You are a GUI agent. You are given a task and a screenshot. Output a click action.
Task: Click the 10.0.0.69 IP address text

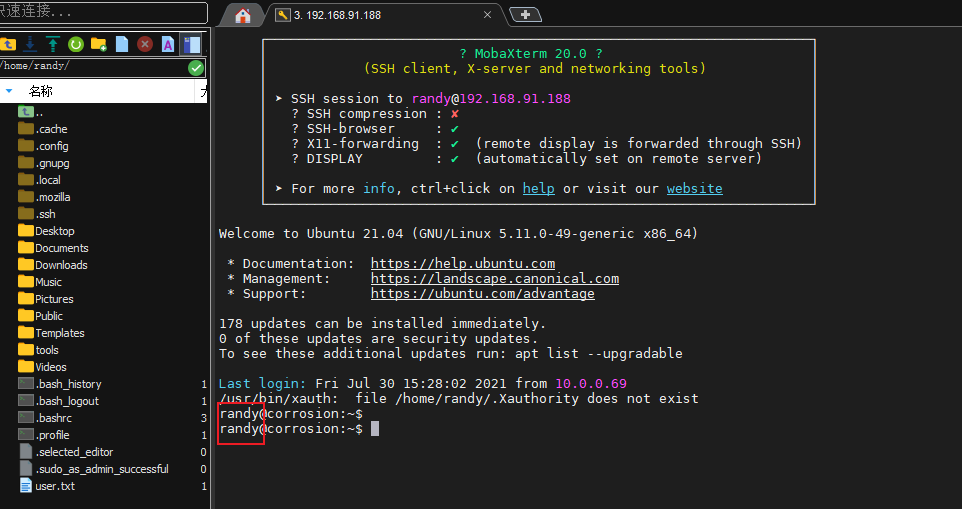click(591, 384)
